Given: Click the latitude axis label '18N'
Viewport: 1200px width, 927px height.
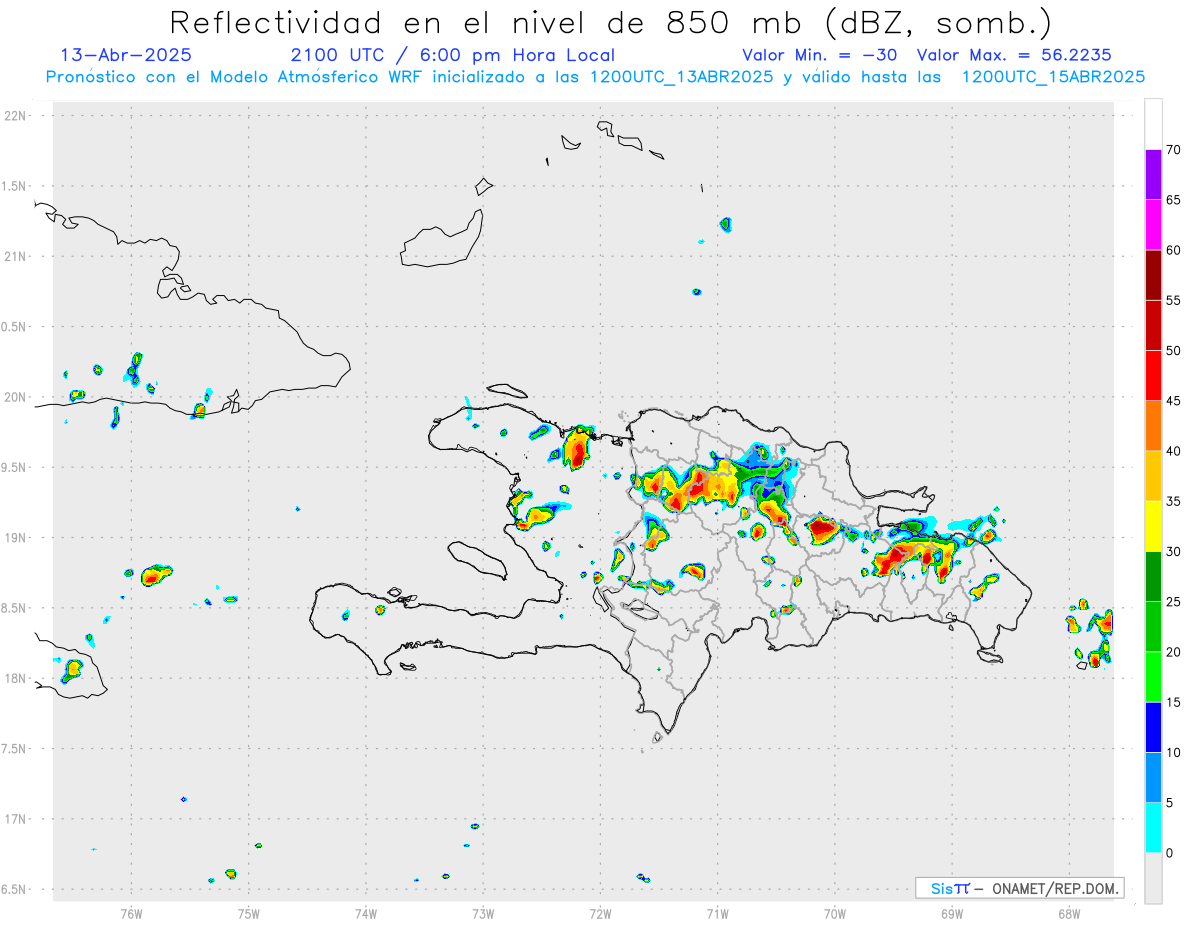Looking at the screenshot, I should (15, 679).
